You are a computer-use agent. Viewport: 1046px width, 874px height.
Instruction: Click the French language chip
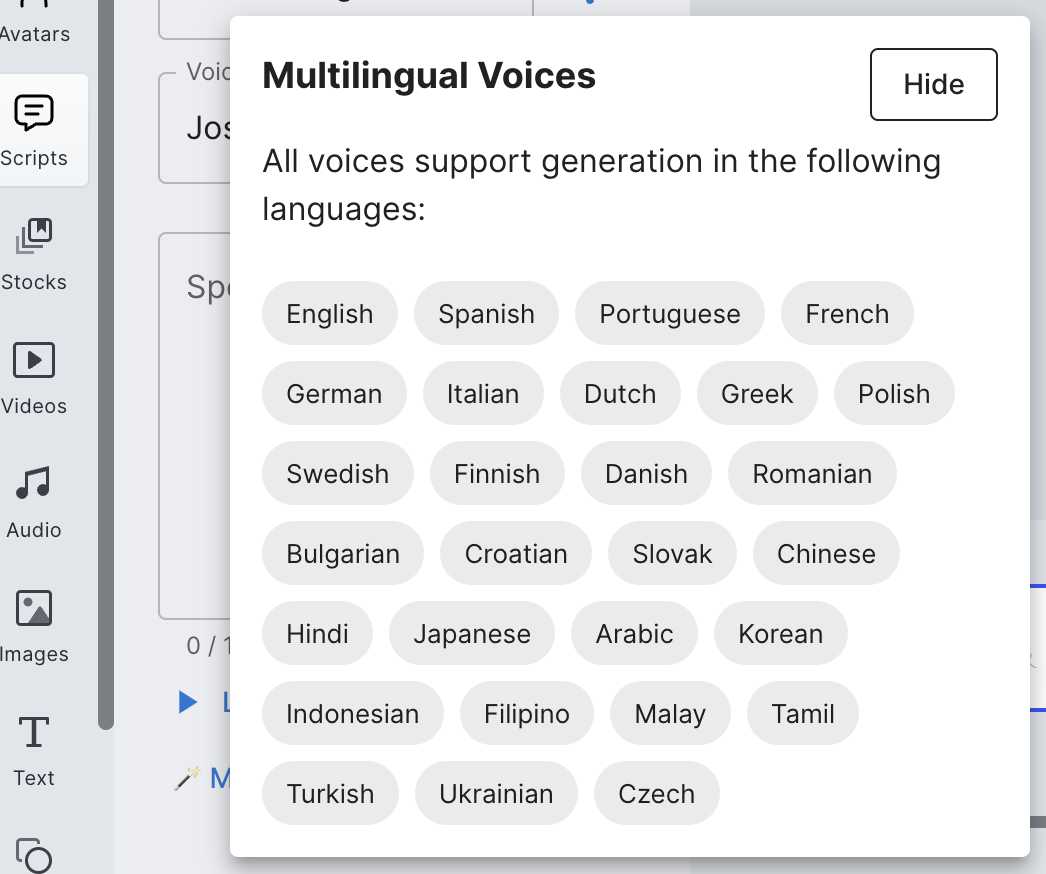pos(847,314)
